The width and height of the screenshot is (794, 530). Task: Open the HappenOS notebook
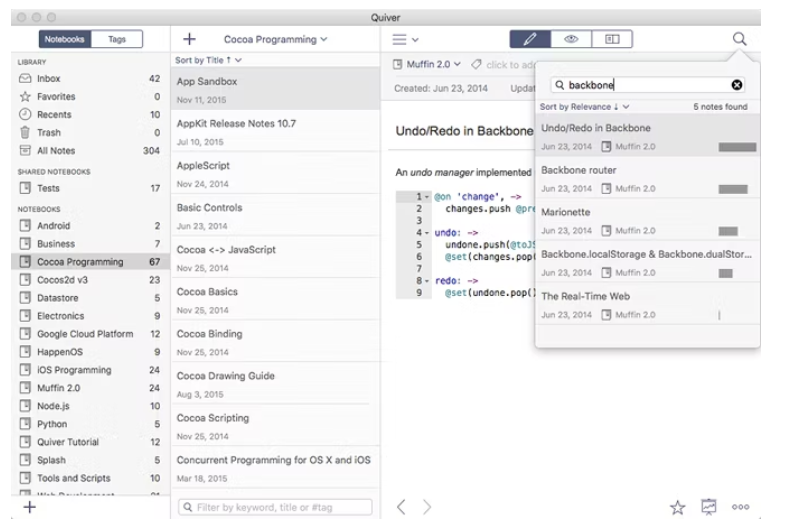click(90, 352)
